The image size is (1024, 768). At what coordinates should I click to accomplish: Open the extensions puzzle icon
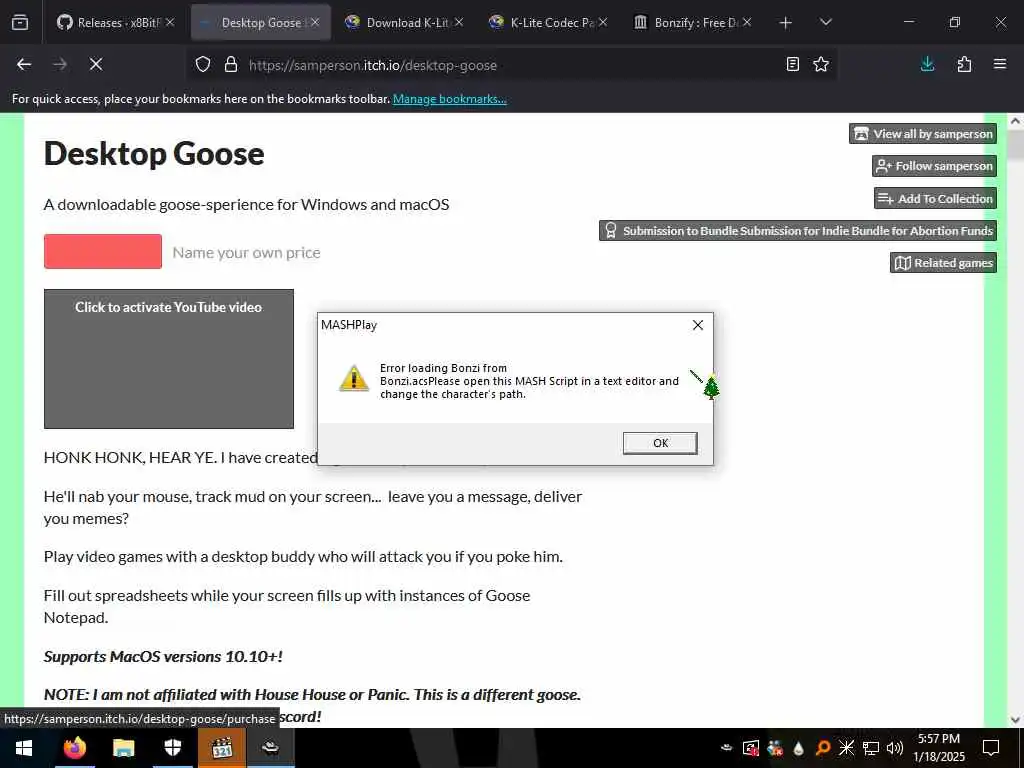(964, 64)
